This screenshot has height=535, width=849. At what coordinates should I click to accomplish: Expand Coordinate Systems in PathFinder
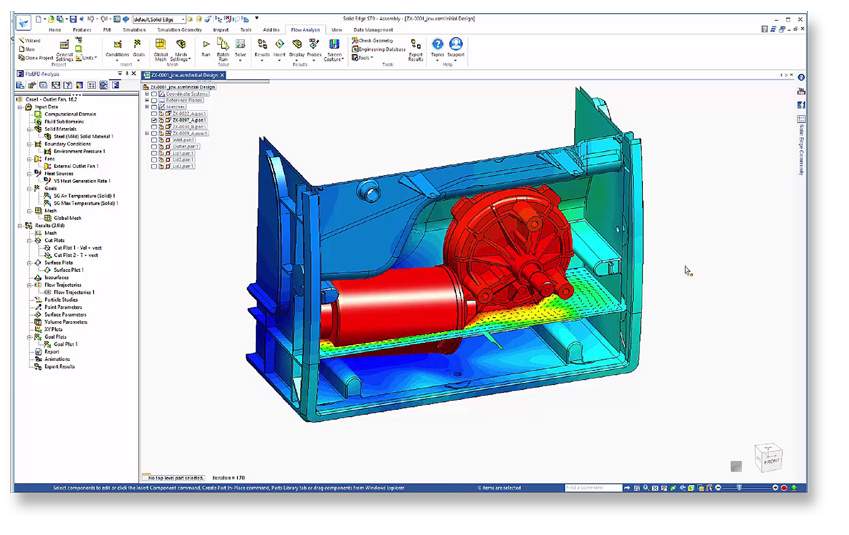coord(147,94)
